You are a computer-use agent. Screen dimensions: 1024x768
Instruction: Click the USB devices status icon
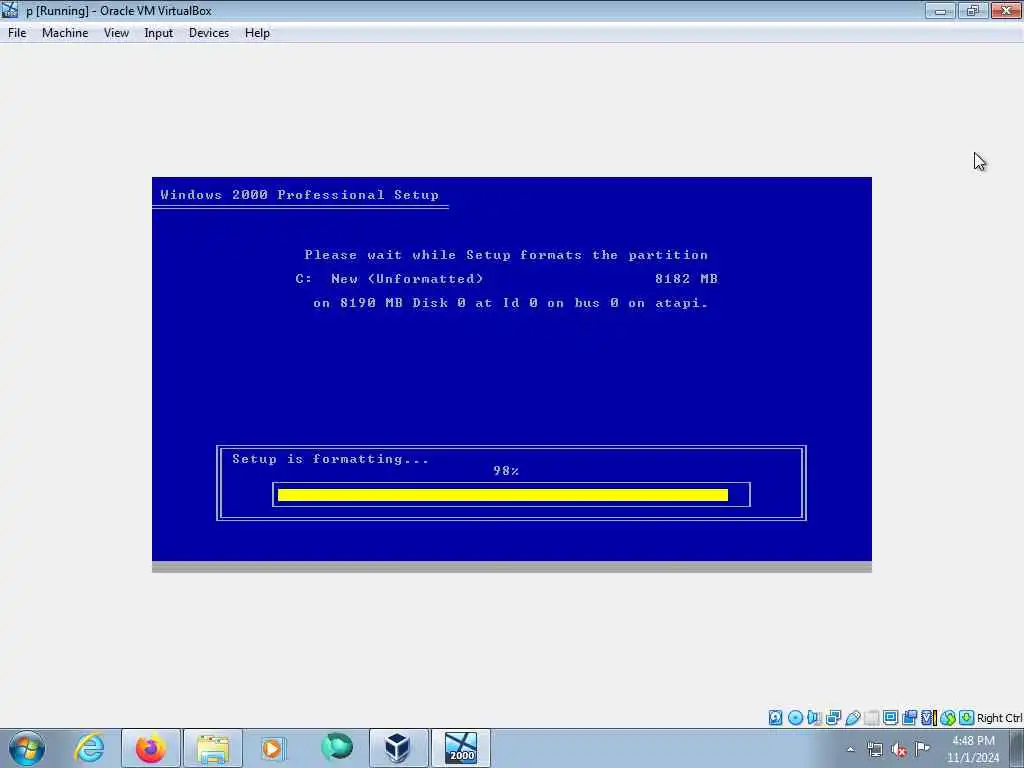[x=853, y=718]
